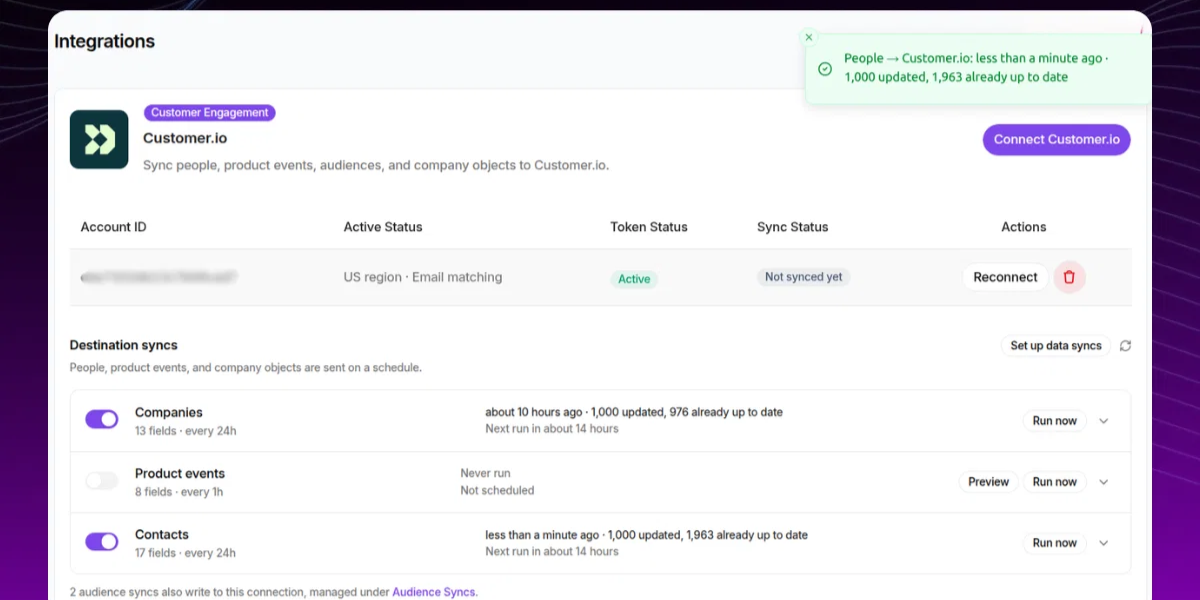Click the blurred Account ID value
This screenshot has height=600, width=1200.
(x=160, y=277)
